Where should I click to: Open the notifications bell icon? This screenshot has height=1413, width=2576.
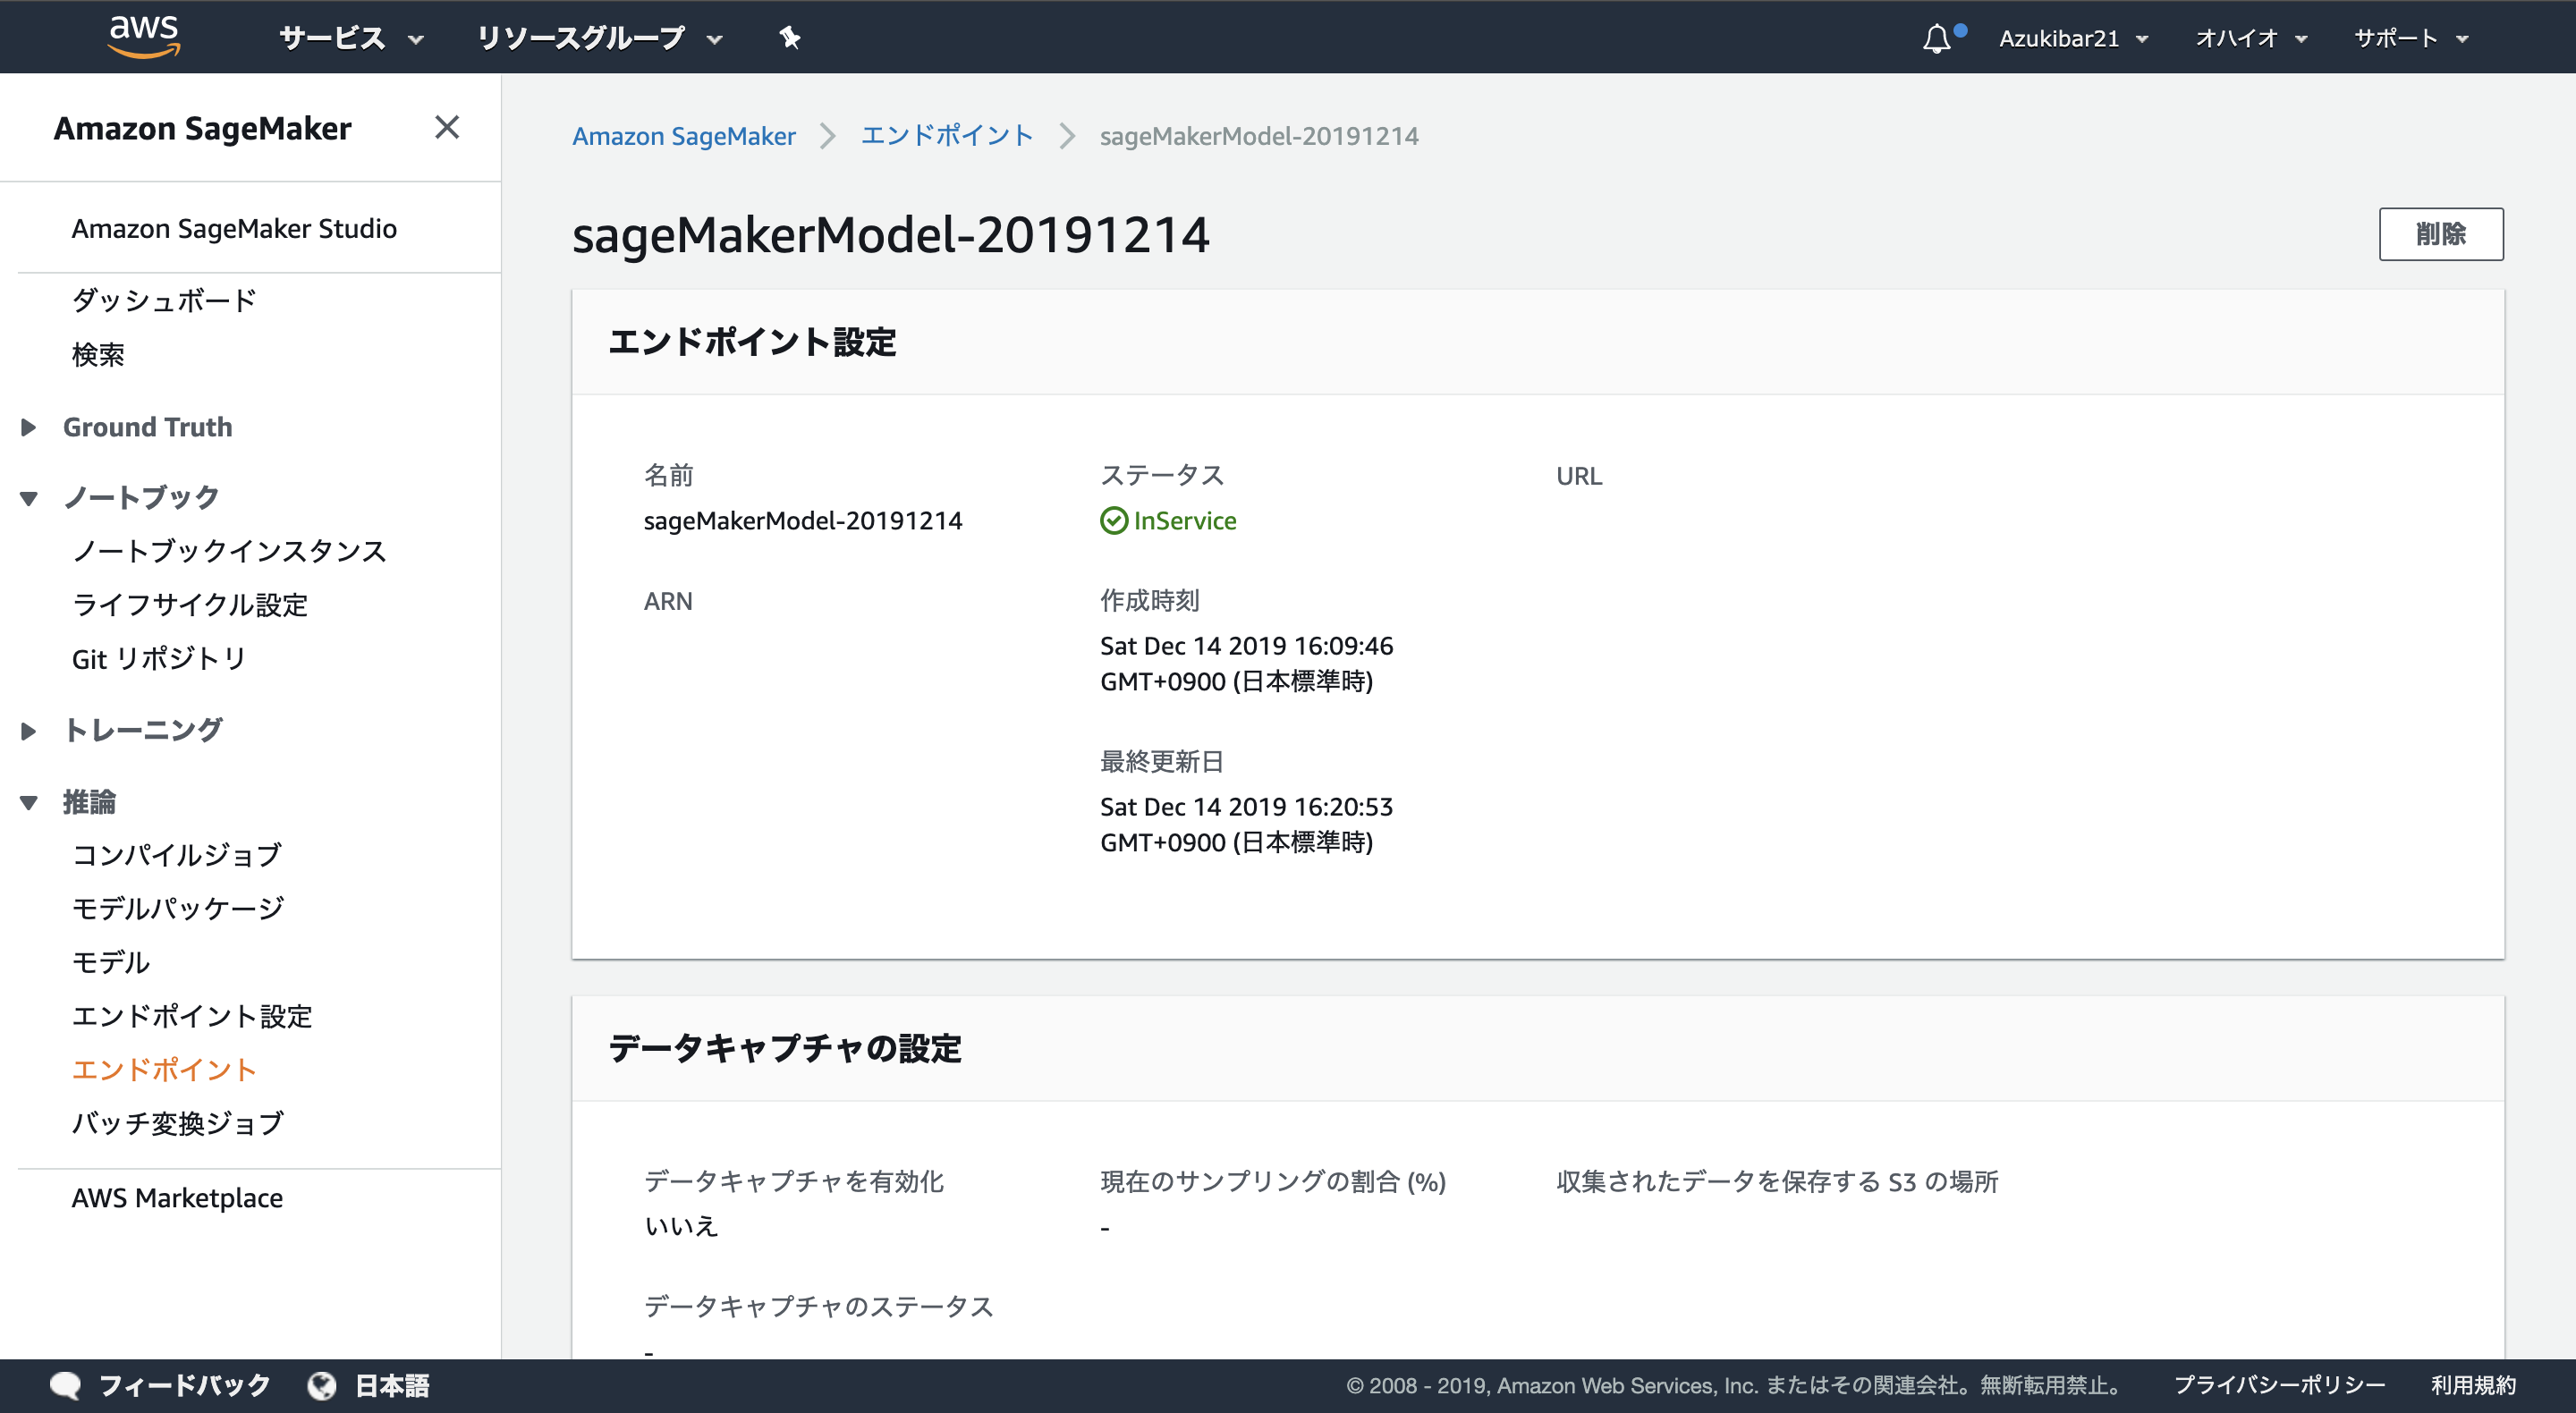pyautogui.click(x=1937, y=38)
